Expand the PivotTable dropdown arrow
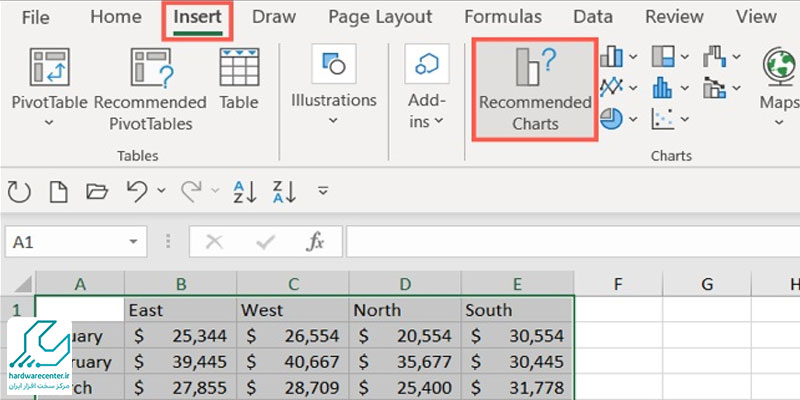 click(x=49, y=123)
